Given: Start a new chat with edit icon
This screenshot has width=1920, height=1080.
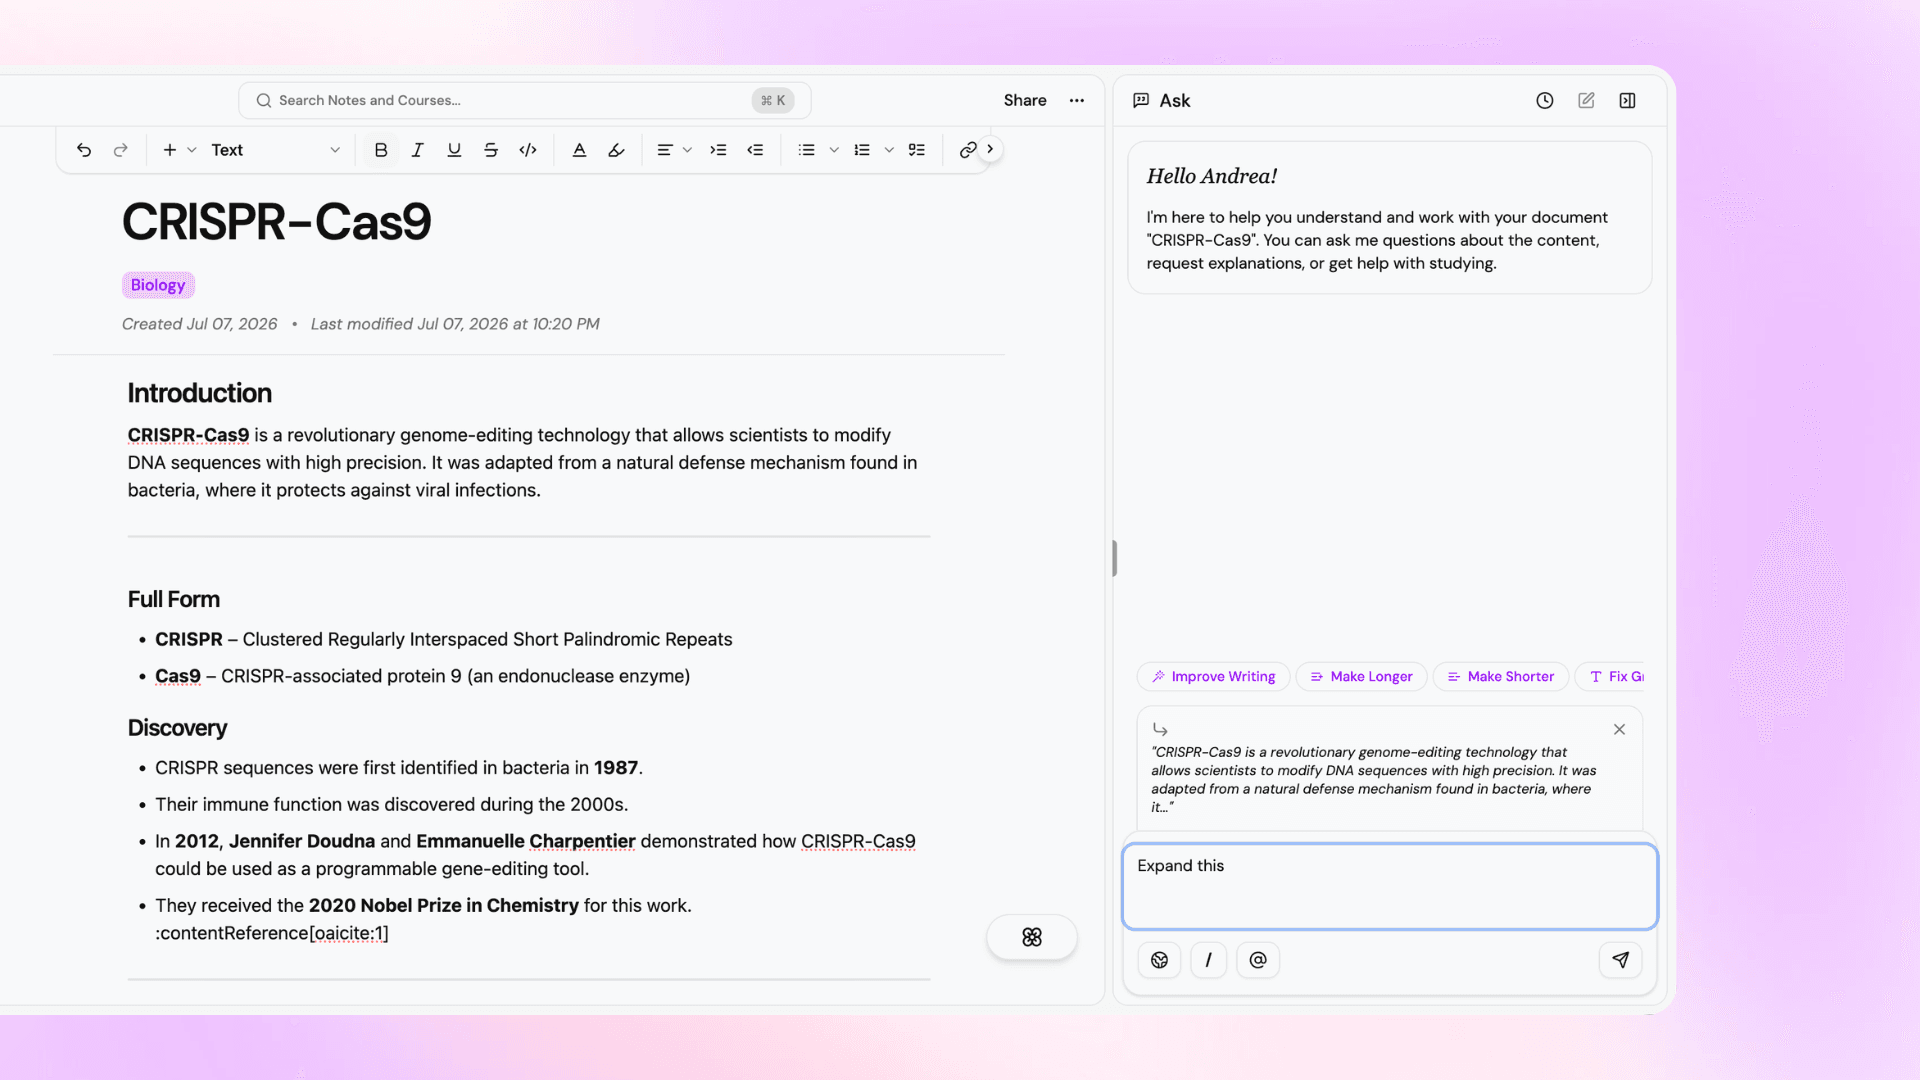Looking at the screenshot, I should [x=1586, y=100].
